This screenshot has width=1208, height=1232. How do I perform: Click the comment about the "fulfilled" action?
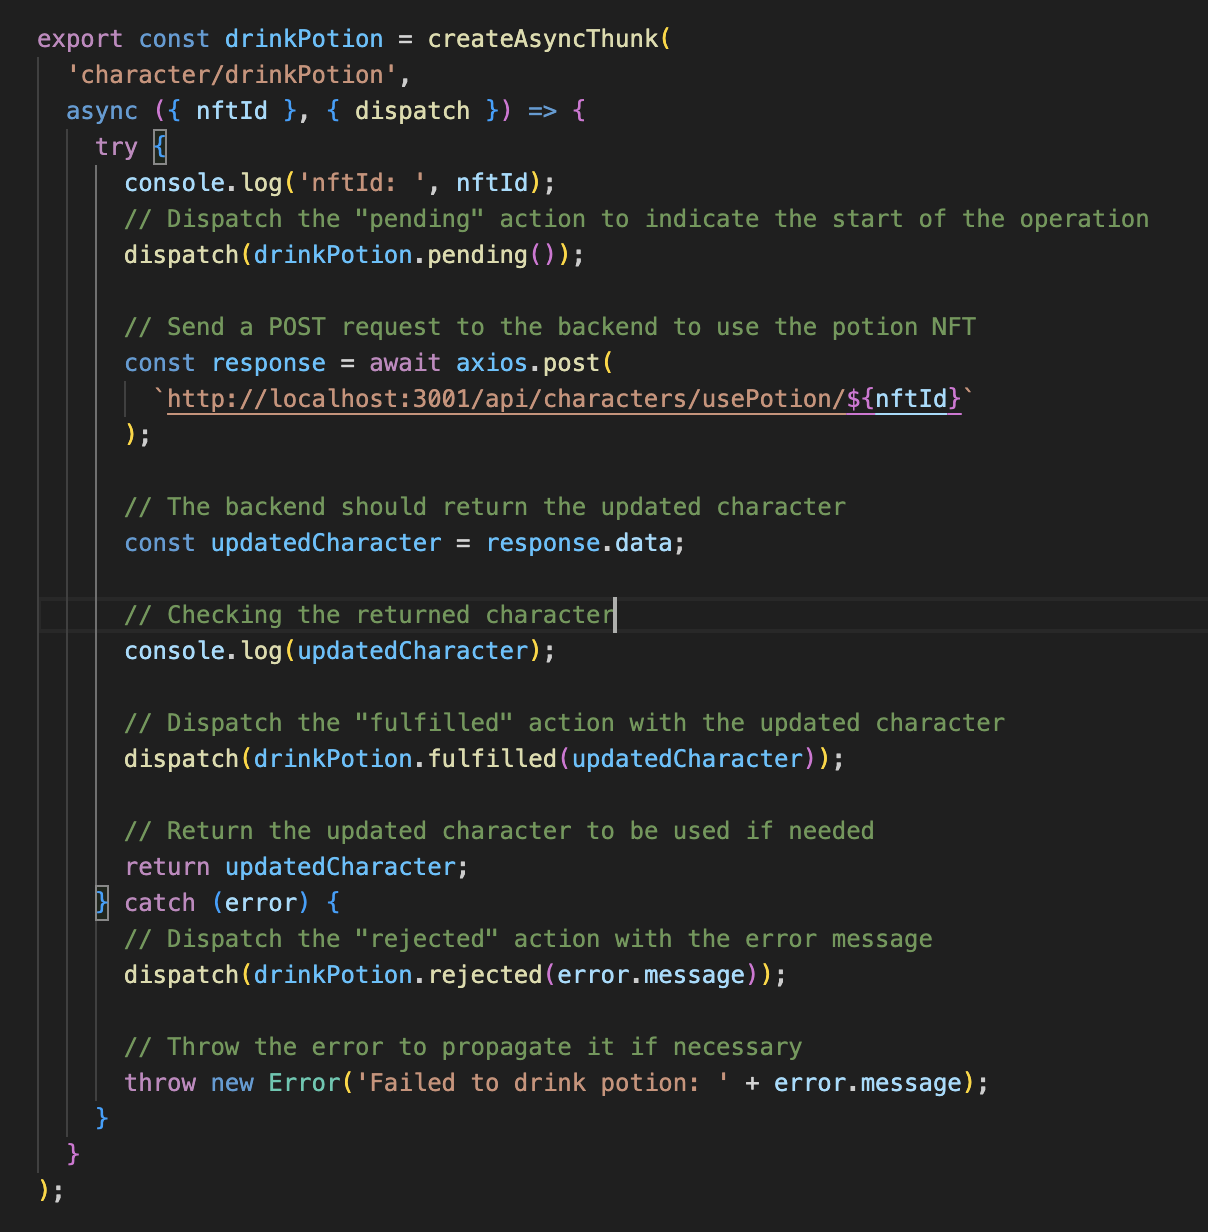(564, 723)
